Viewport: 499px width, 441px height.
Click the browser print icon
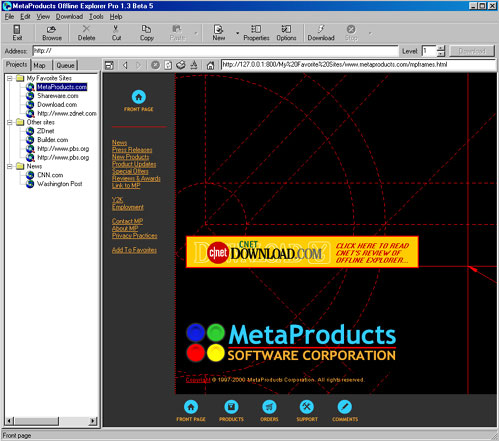coord(181,65)
